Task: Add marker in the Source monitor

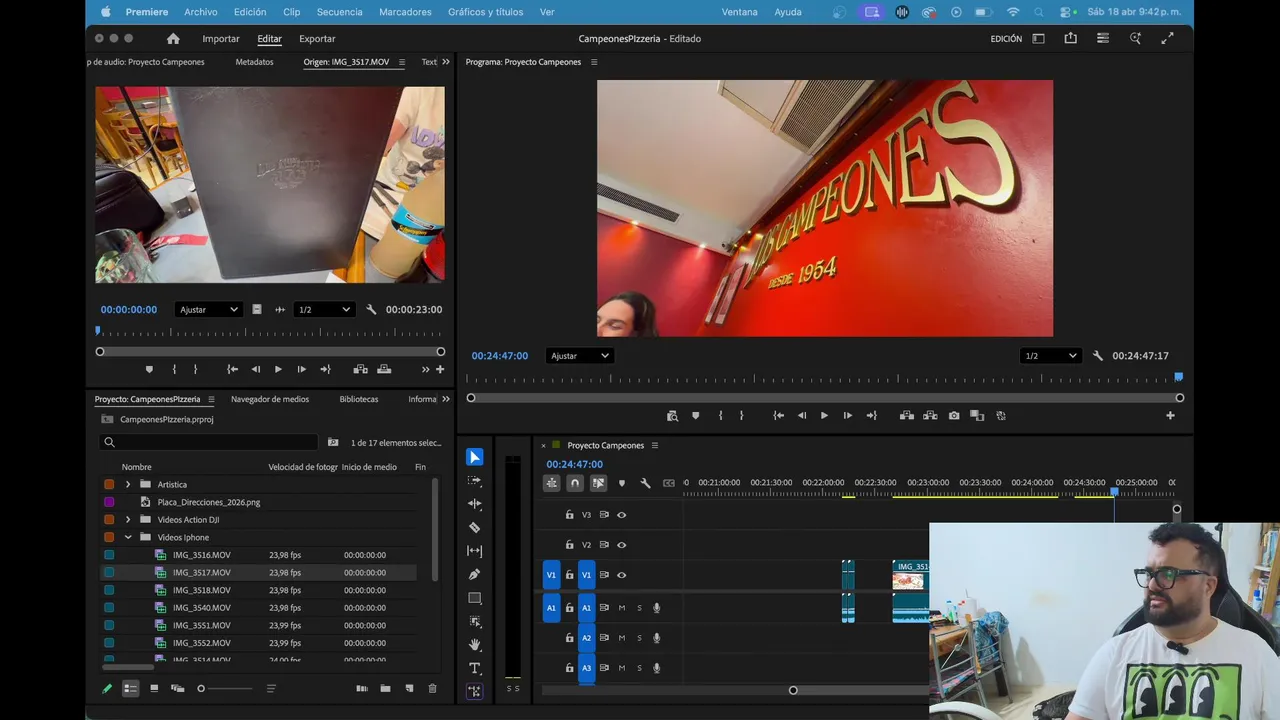Action: click(x=149, y=370)
